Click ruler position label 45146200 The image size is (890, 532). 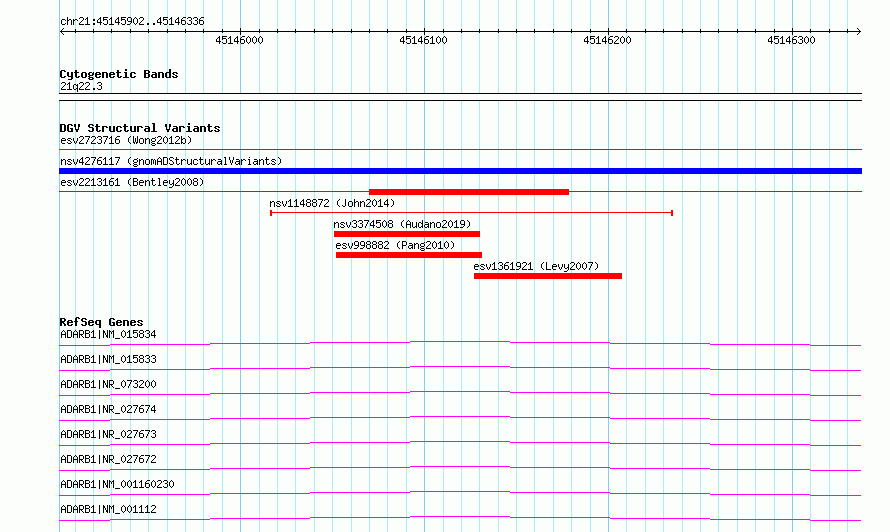coord(607,40)
